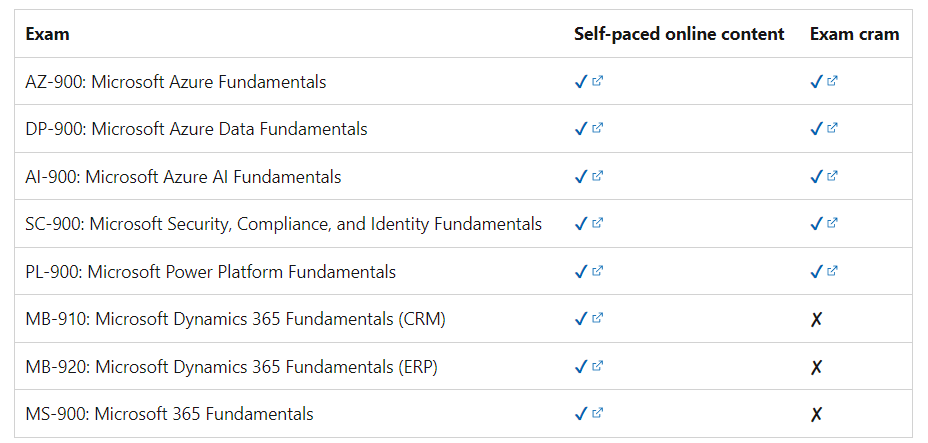Click the AZ-900 self-paced checkmark link

(581, 82)
